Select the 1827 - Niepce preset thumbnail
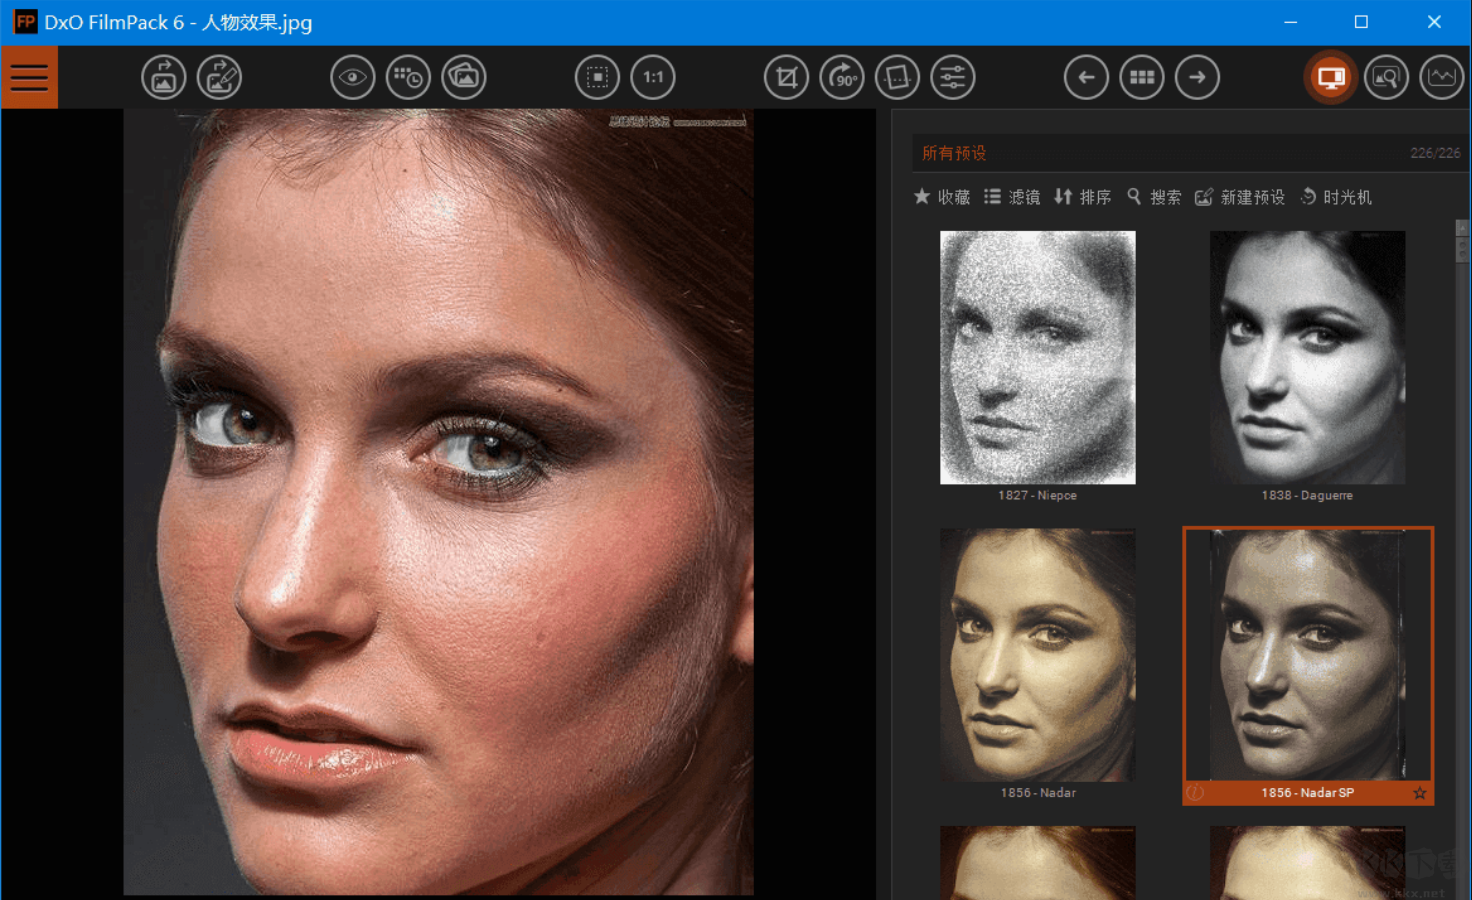 1038,358
